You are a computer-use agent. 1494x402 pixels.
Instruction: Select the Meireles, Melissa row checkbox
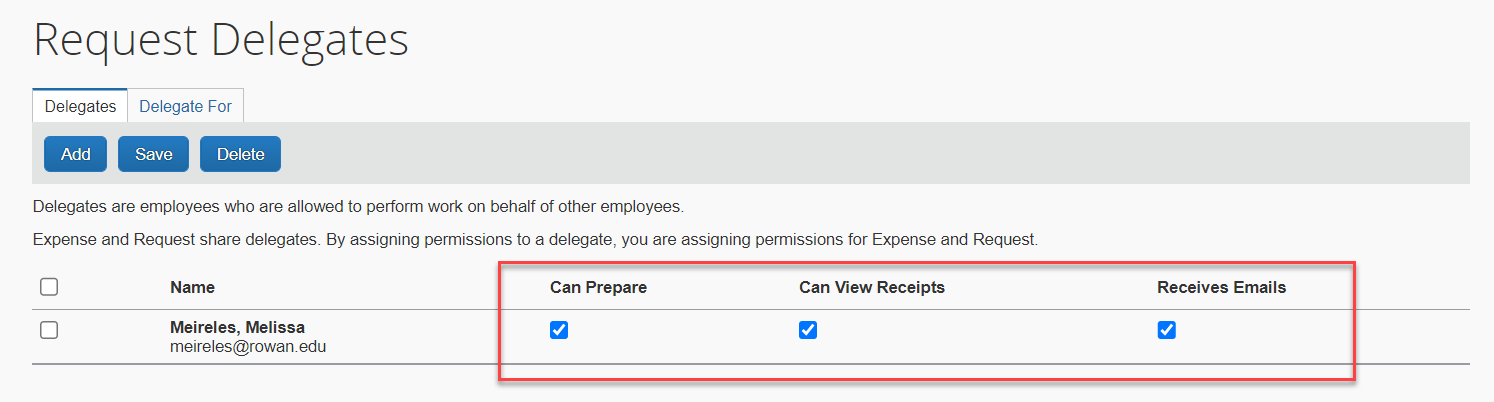click(49, 330)
